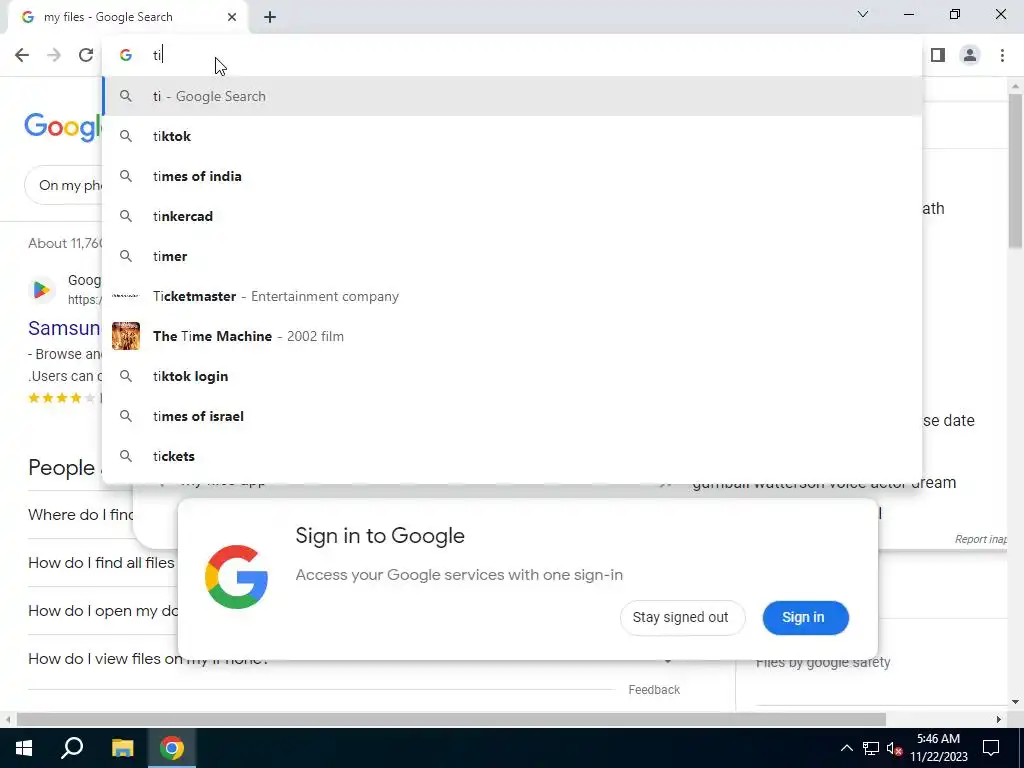The height and width of the screenshot is (768, 1024).
Task: Reload the page with the refresh icon
Action: point(86,55)
